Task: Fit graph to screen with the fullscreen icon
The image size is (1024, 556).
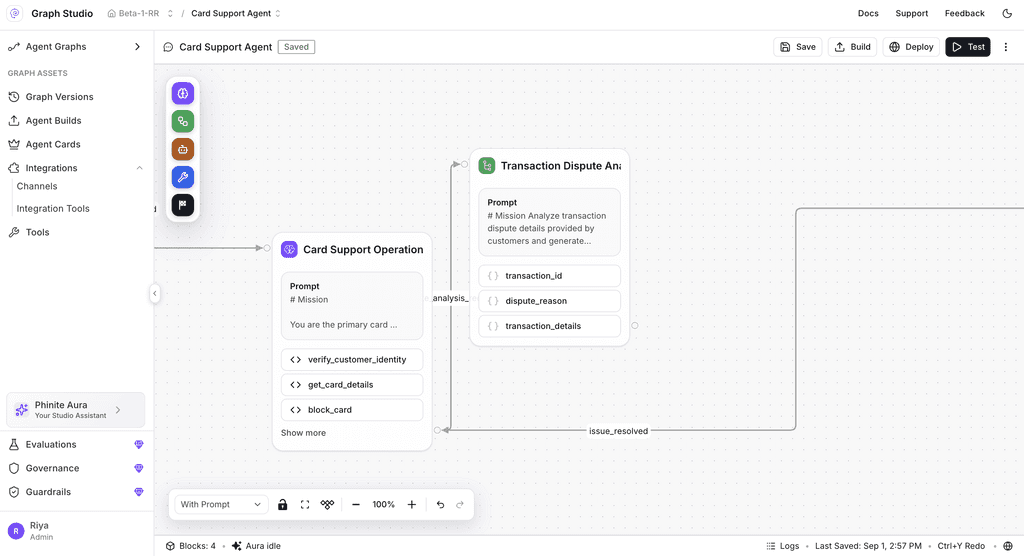Action: pyautogui.click(x=305, y=504)
